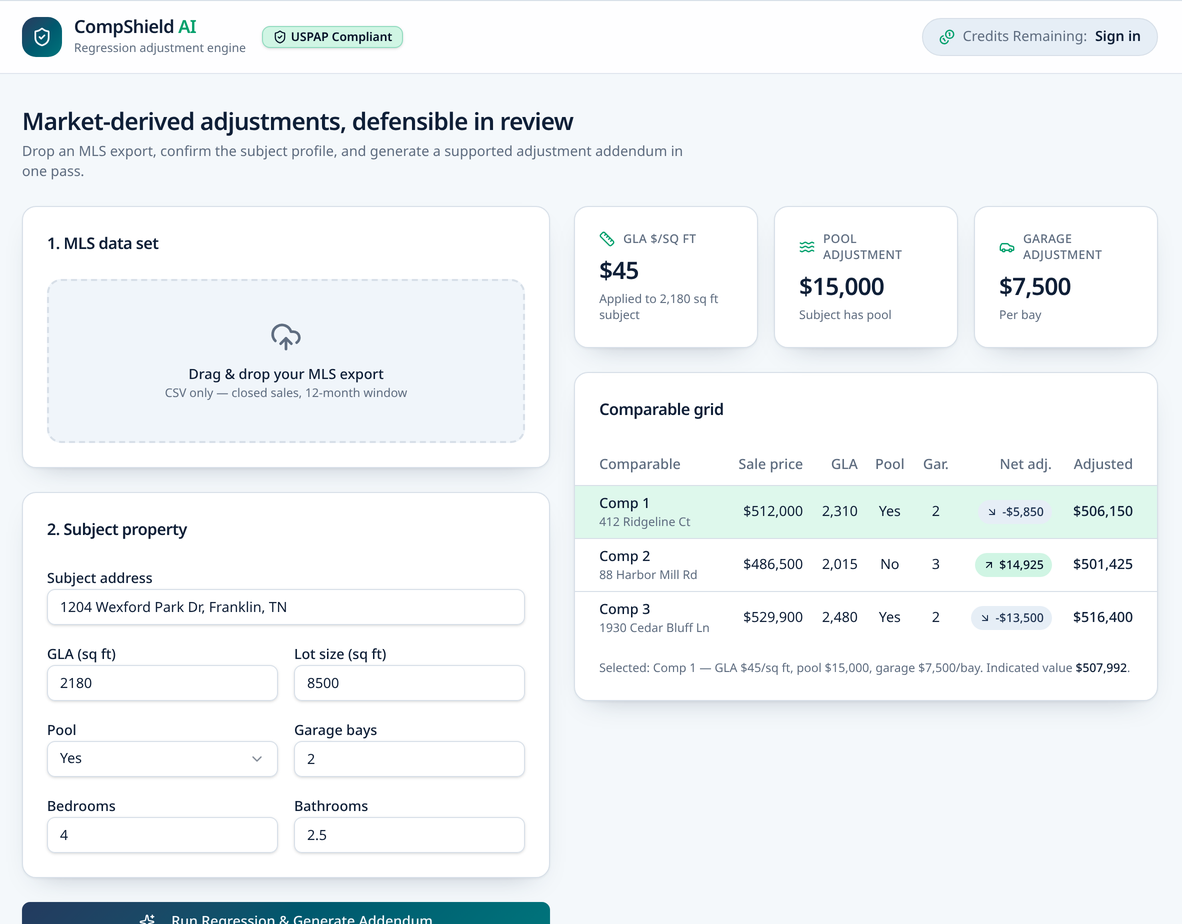Click the $15,000 pool adjustment value

(x=841, y=286)
